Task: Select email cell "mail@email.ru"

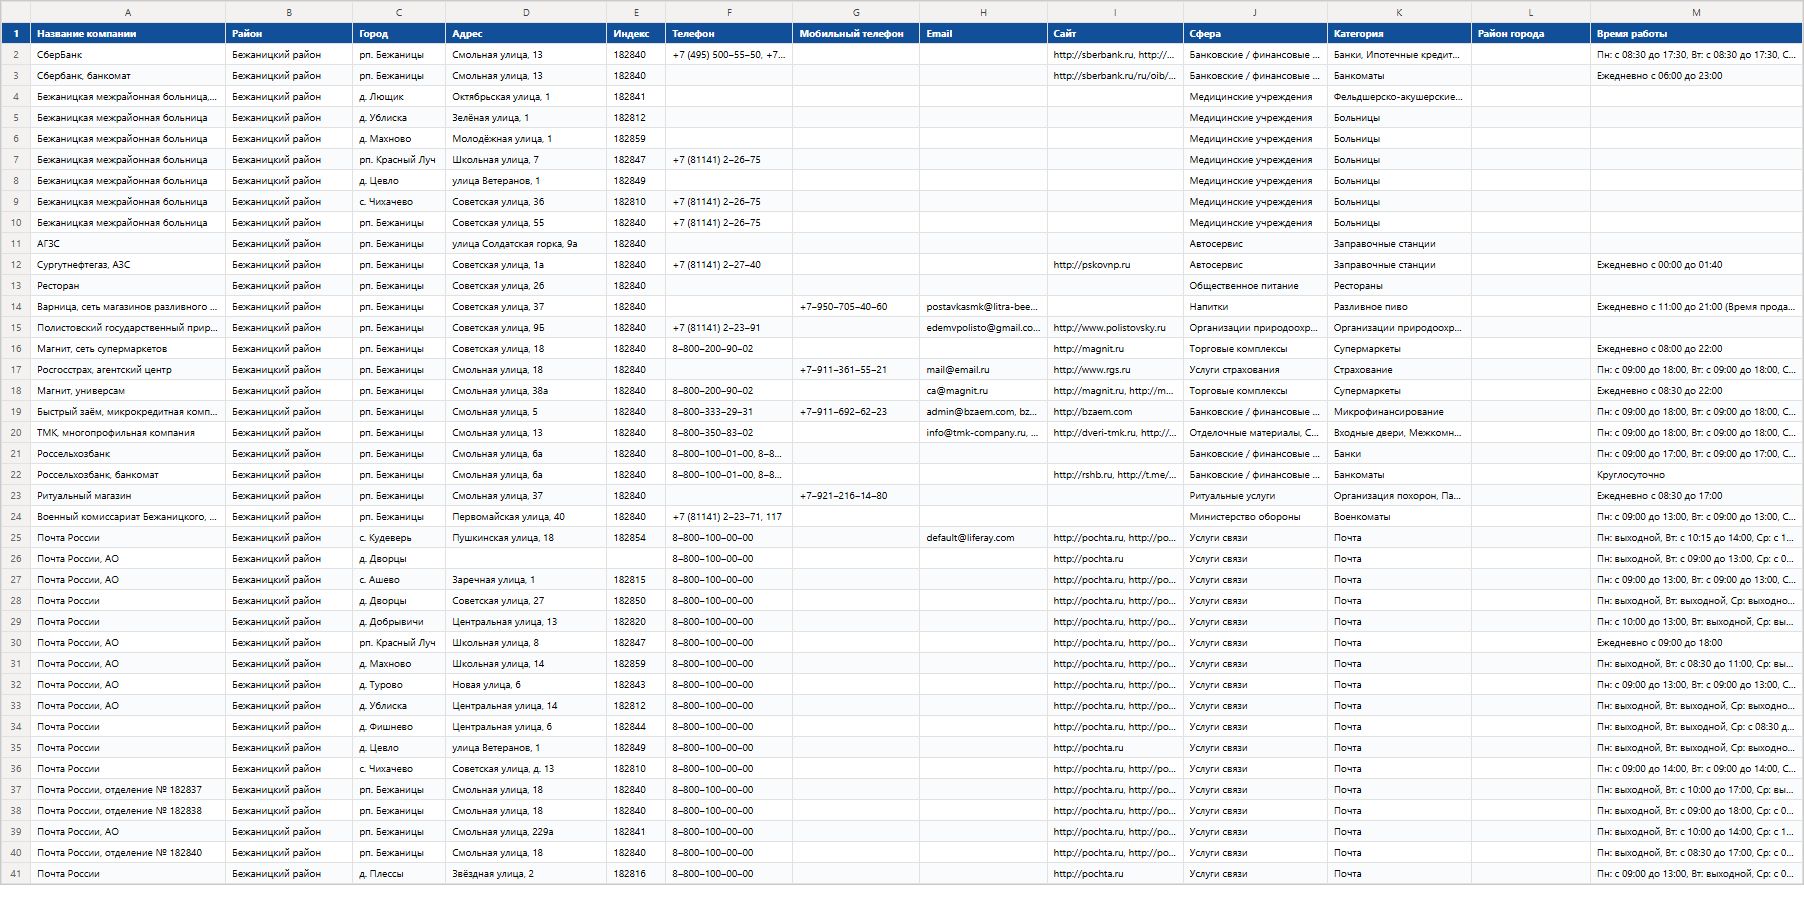Action: coord(983,370)
